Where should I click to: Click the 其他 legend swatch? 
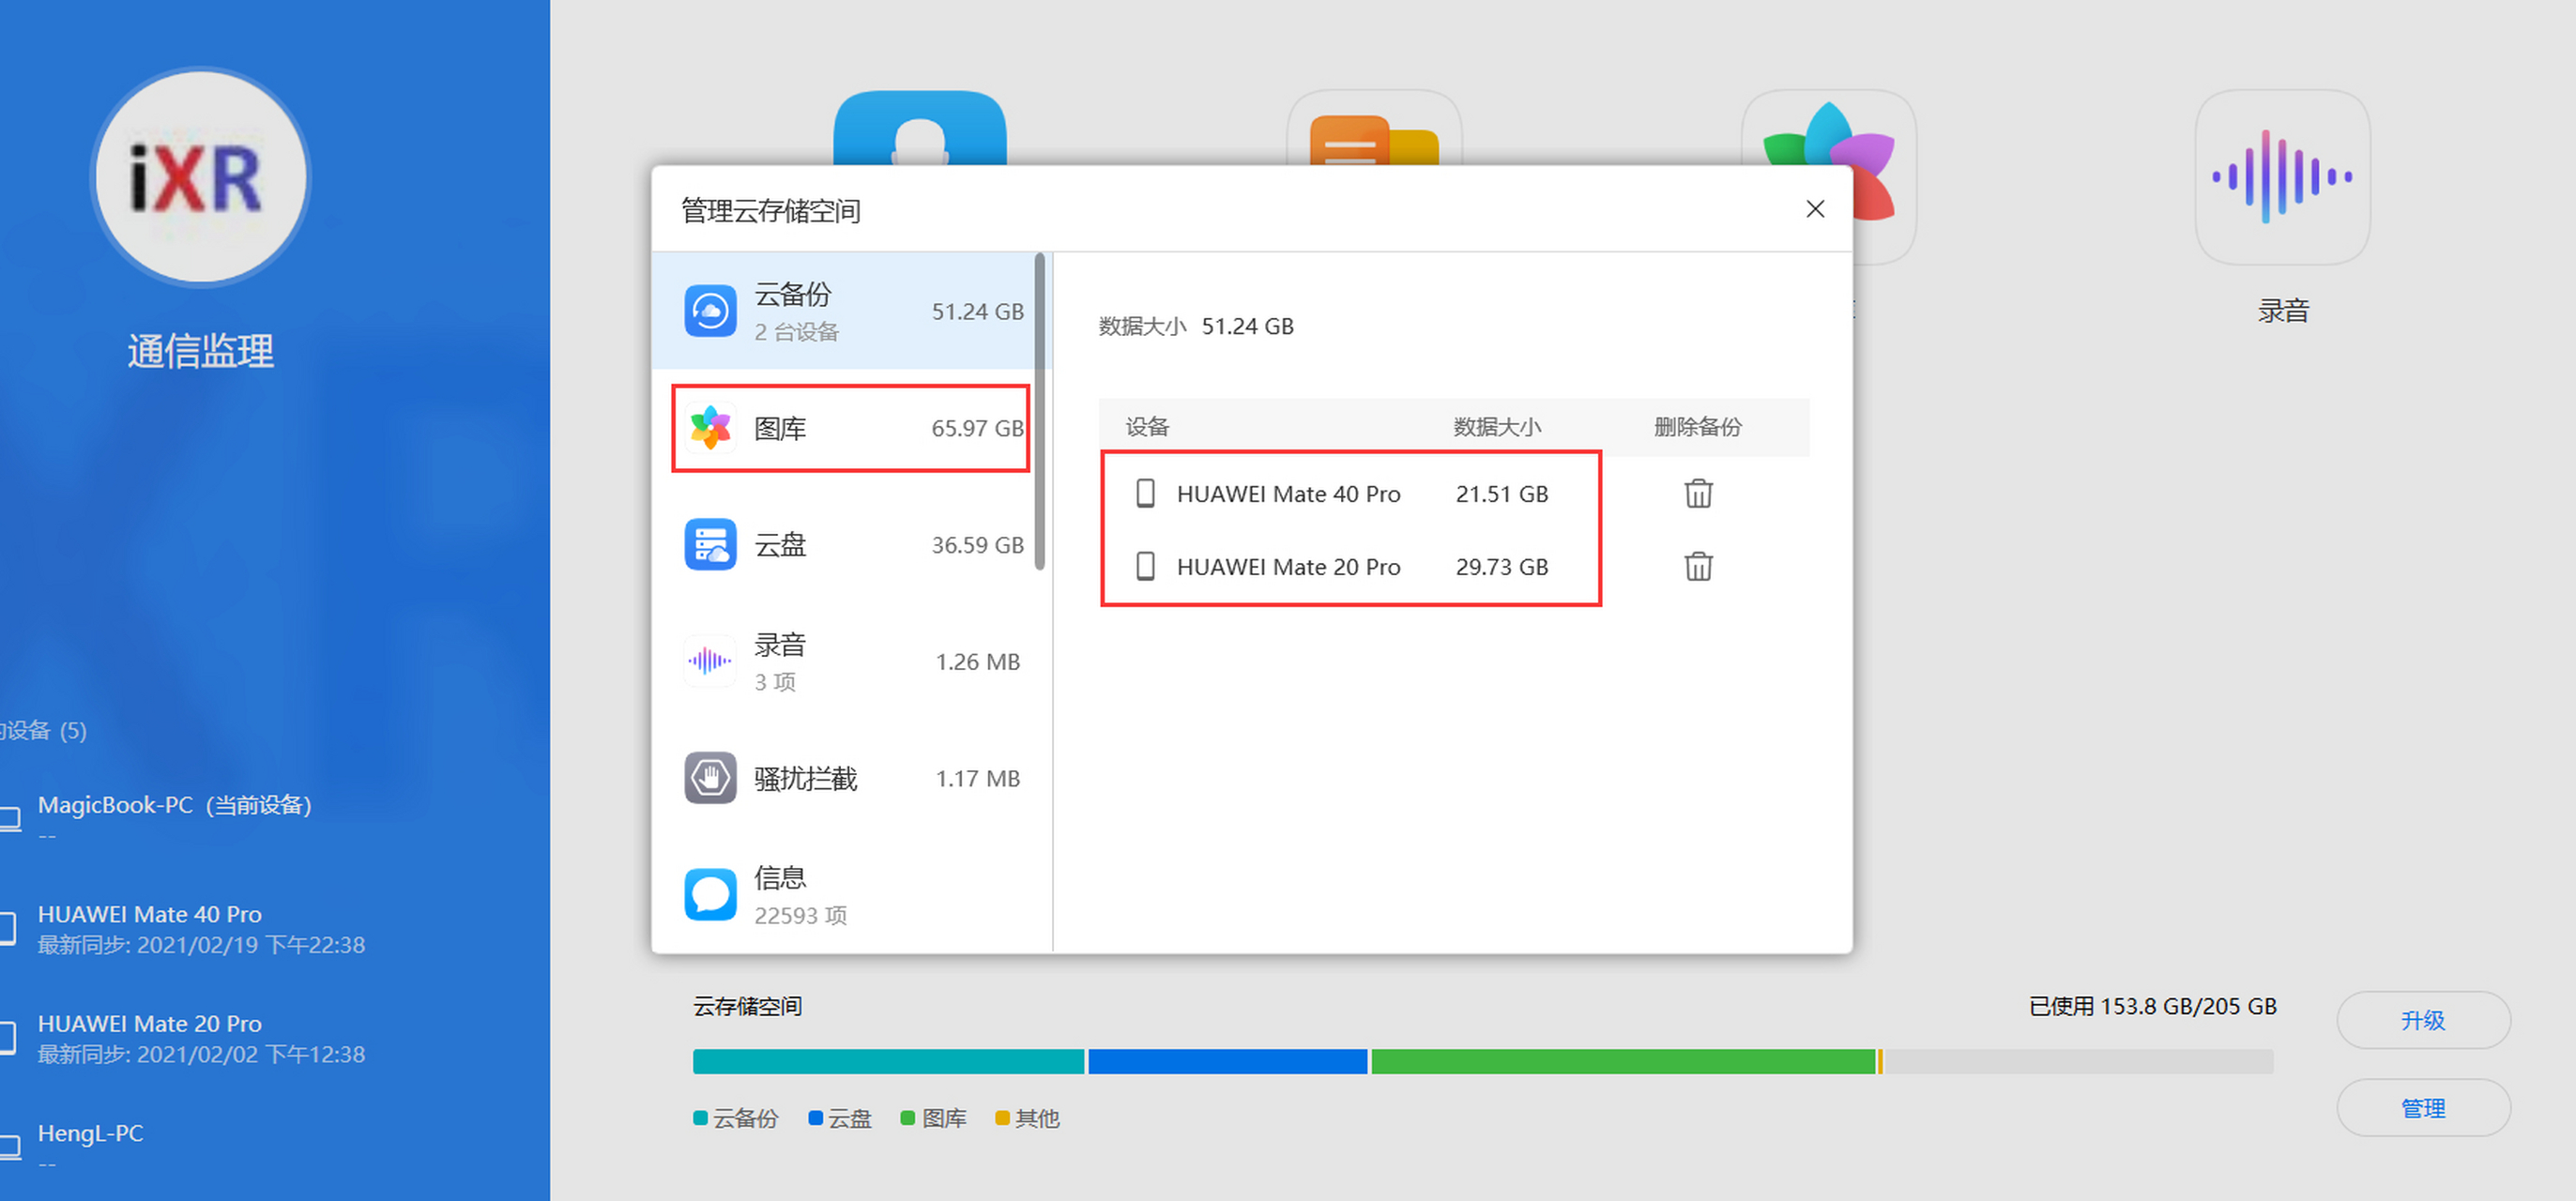[1002, 1118]
